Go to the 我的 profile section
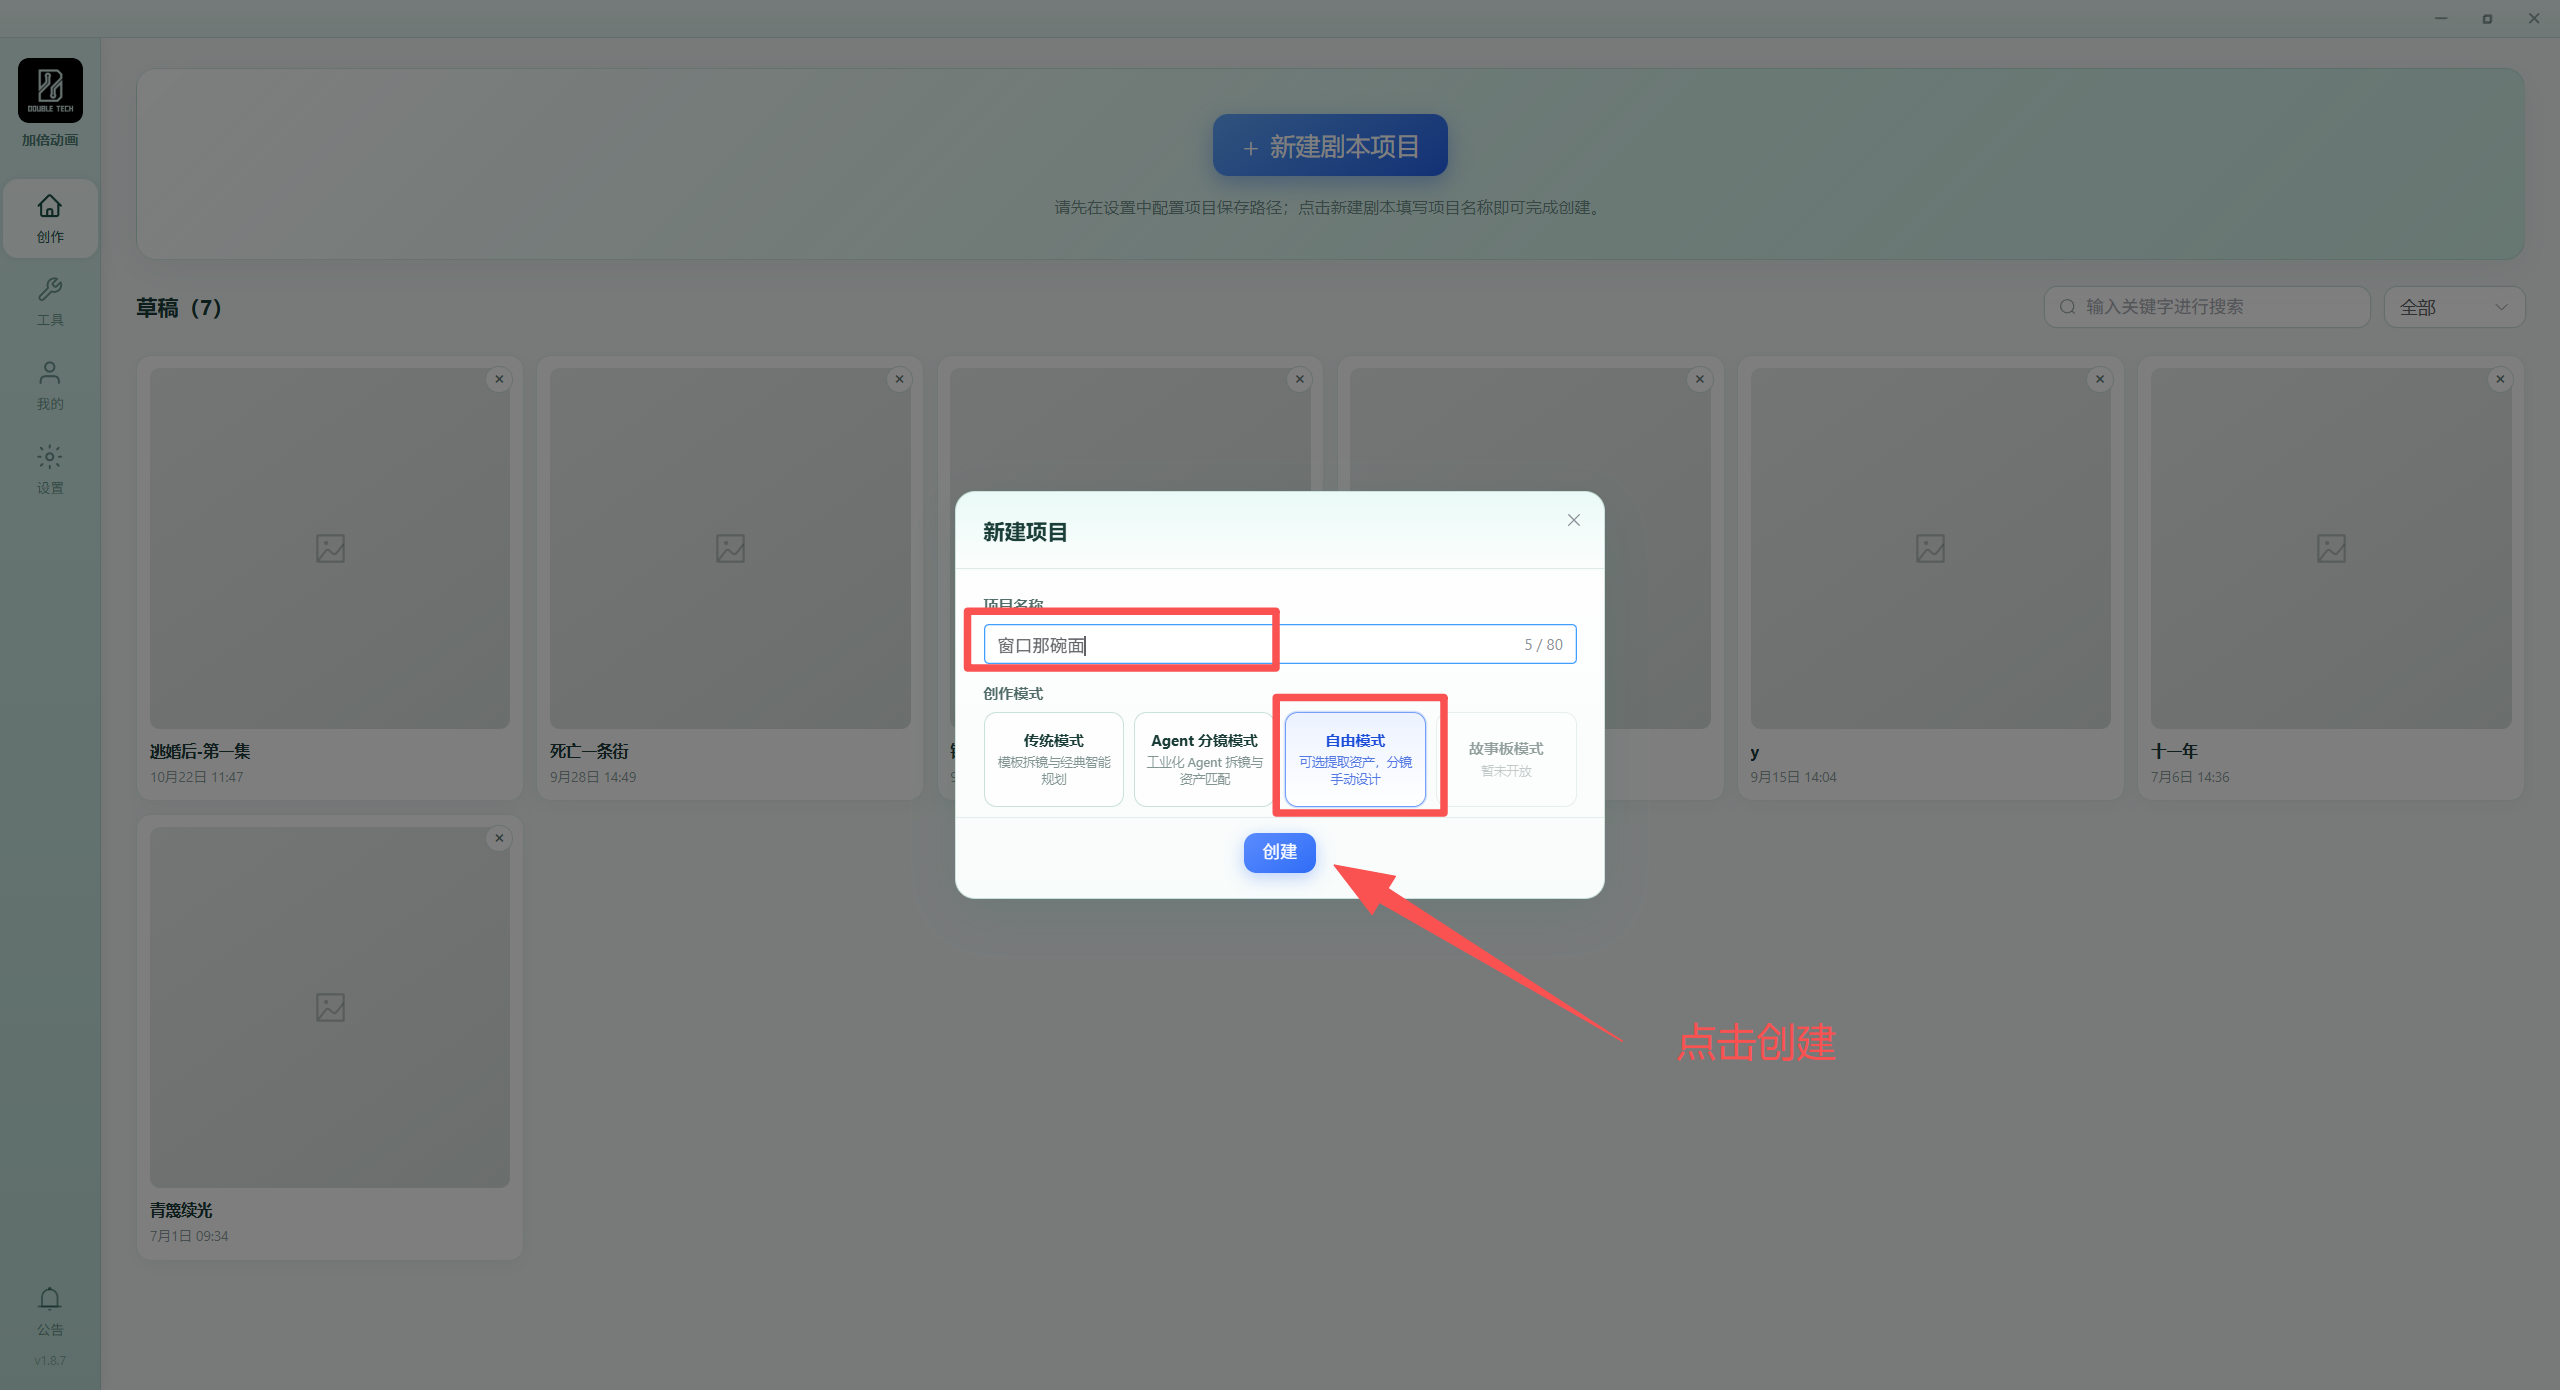Screen dimensions: 2560x1390 (x=50, y=386)
